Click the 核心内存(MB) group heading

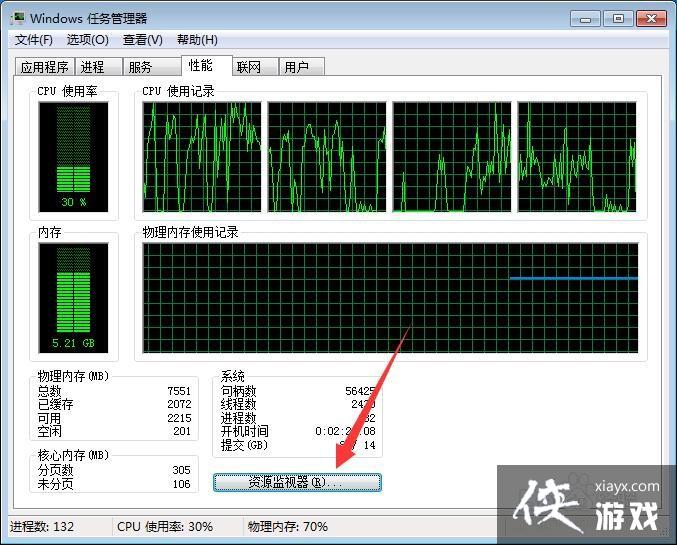(x=73, y=455)
